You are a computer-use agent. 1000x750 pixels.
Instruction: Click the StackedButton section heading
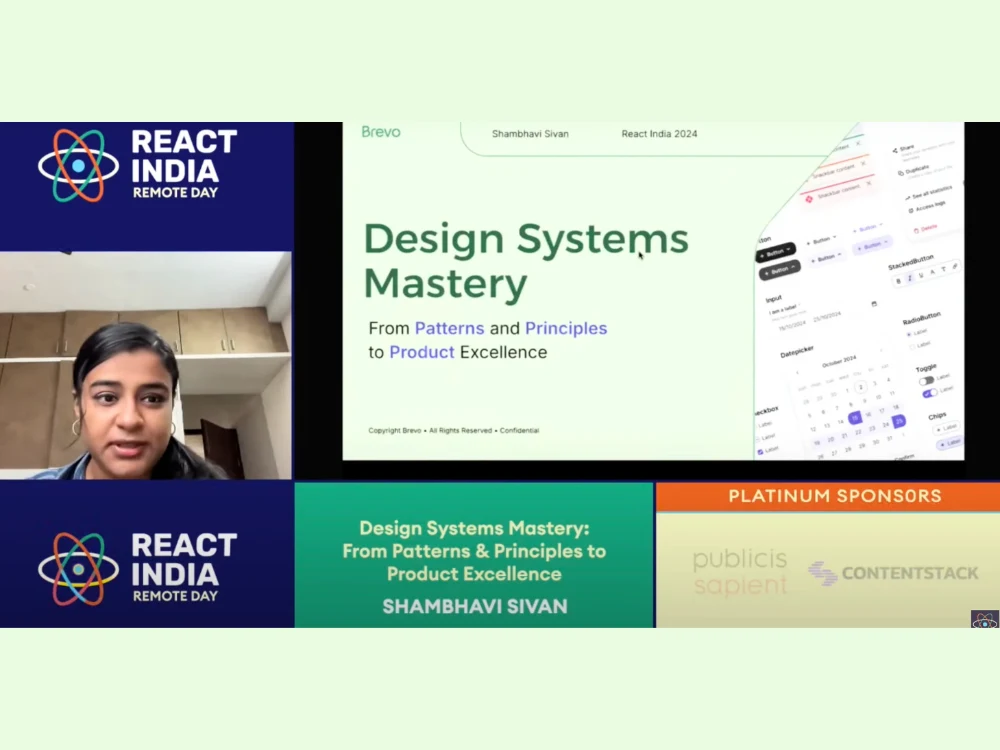tap(911, 261)
